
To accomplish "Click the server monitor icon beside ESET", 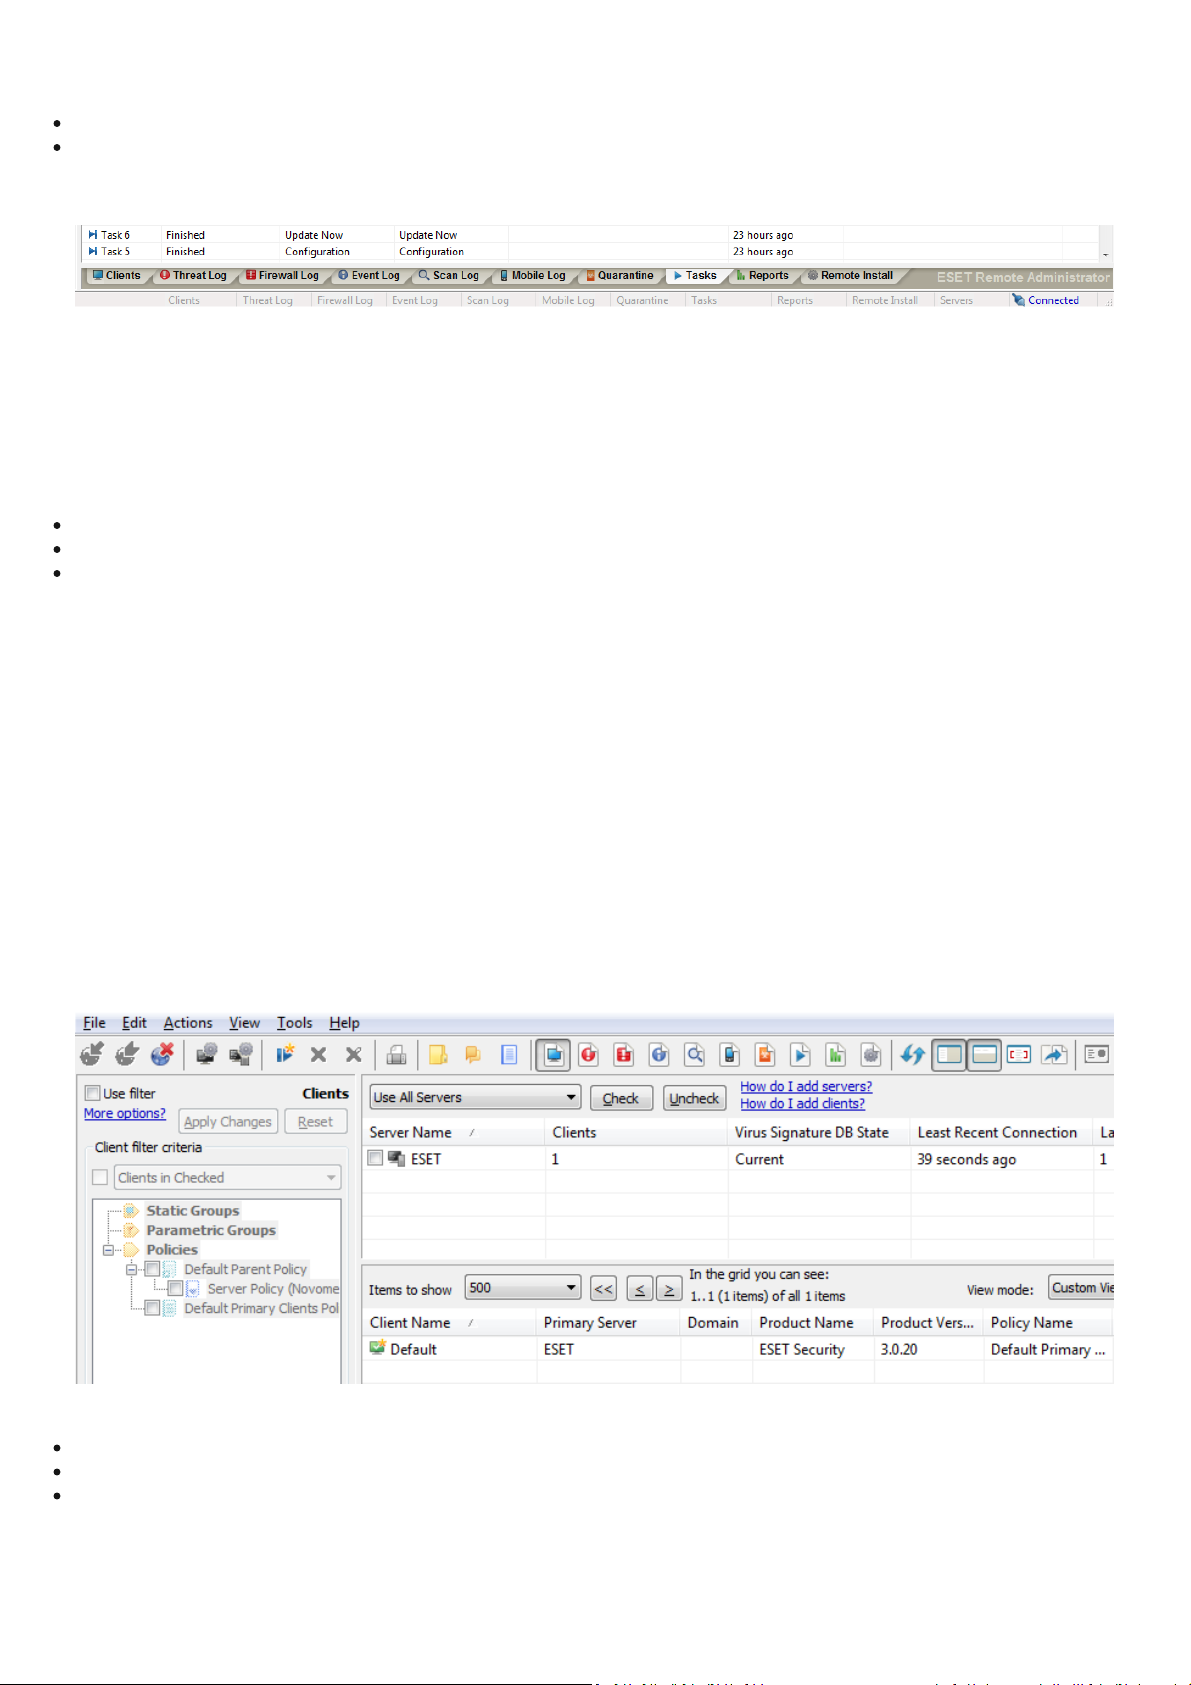I will point(396,1158).
